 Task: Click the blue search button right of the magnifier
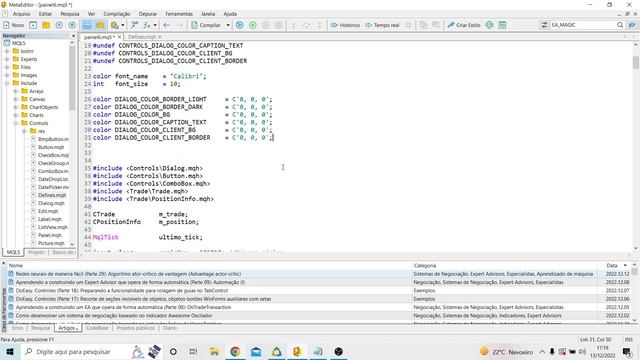click(632, 25)
